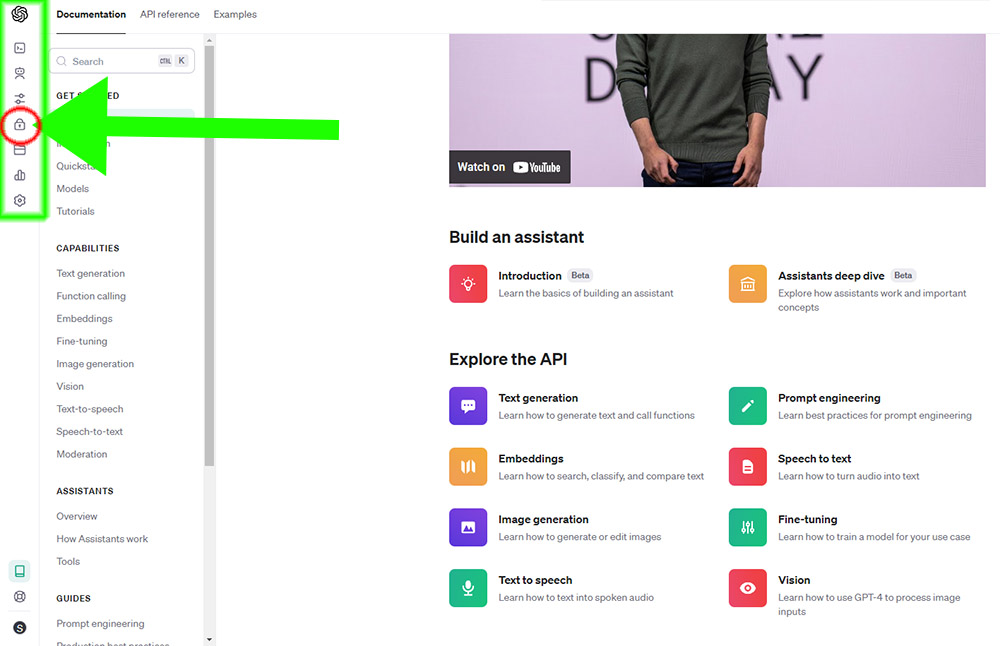Click the orange Assistants deep dive icon

pos(747,284)
